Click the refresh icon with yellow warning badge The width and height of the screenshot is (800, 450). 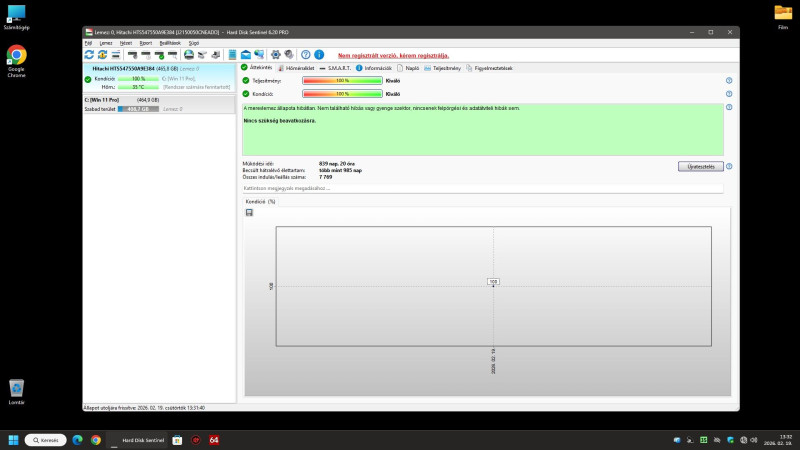[102, 55]
